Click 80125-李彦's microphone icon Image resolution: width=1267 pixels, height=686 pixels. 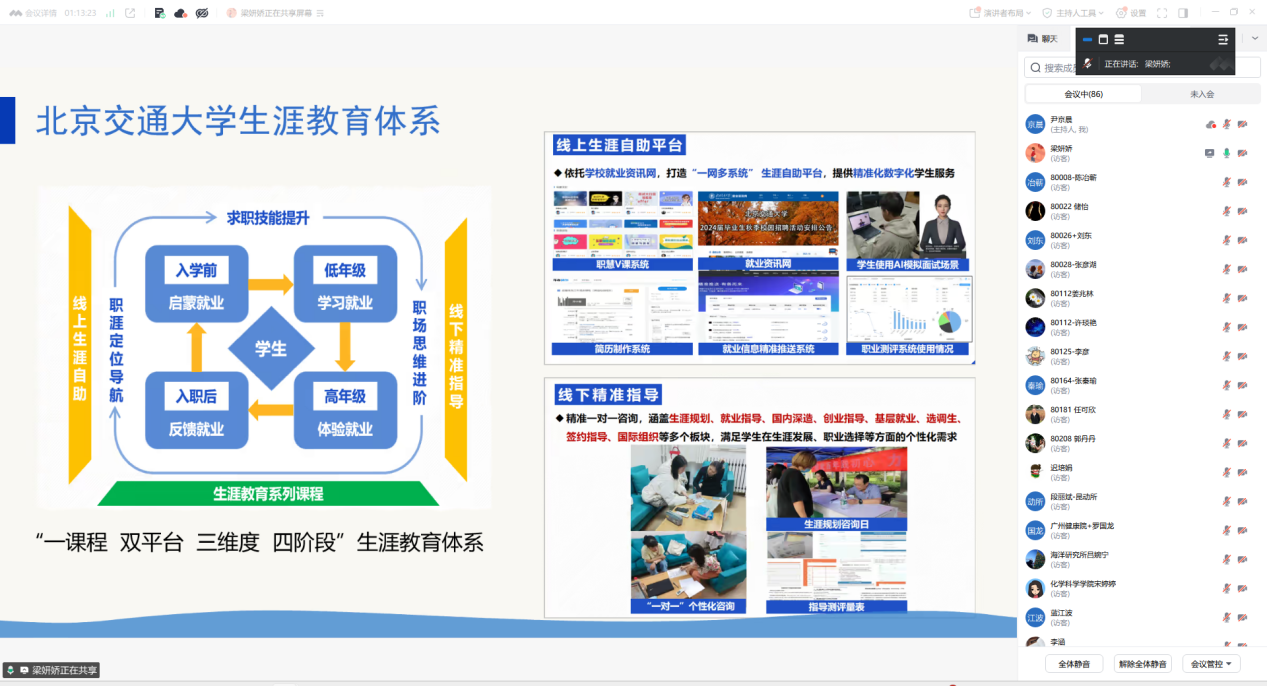click(x=1227, y=356)
